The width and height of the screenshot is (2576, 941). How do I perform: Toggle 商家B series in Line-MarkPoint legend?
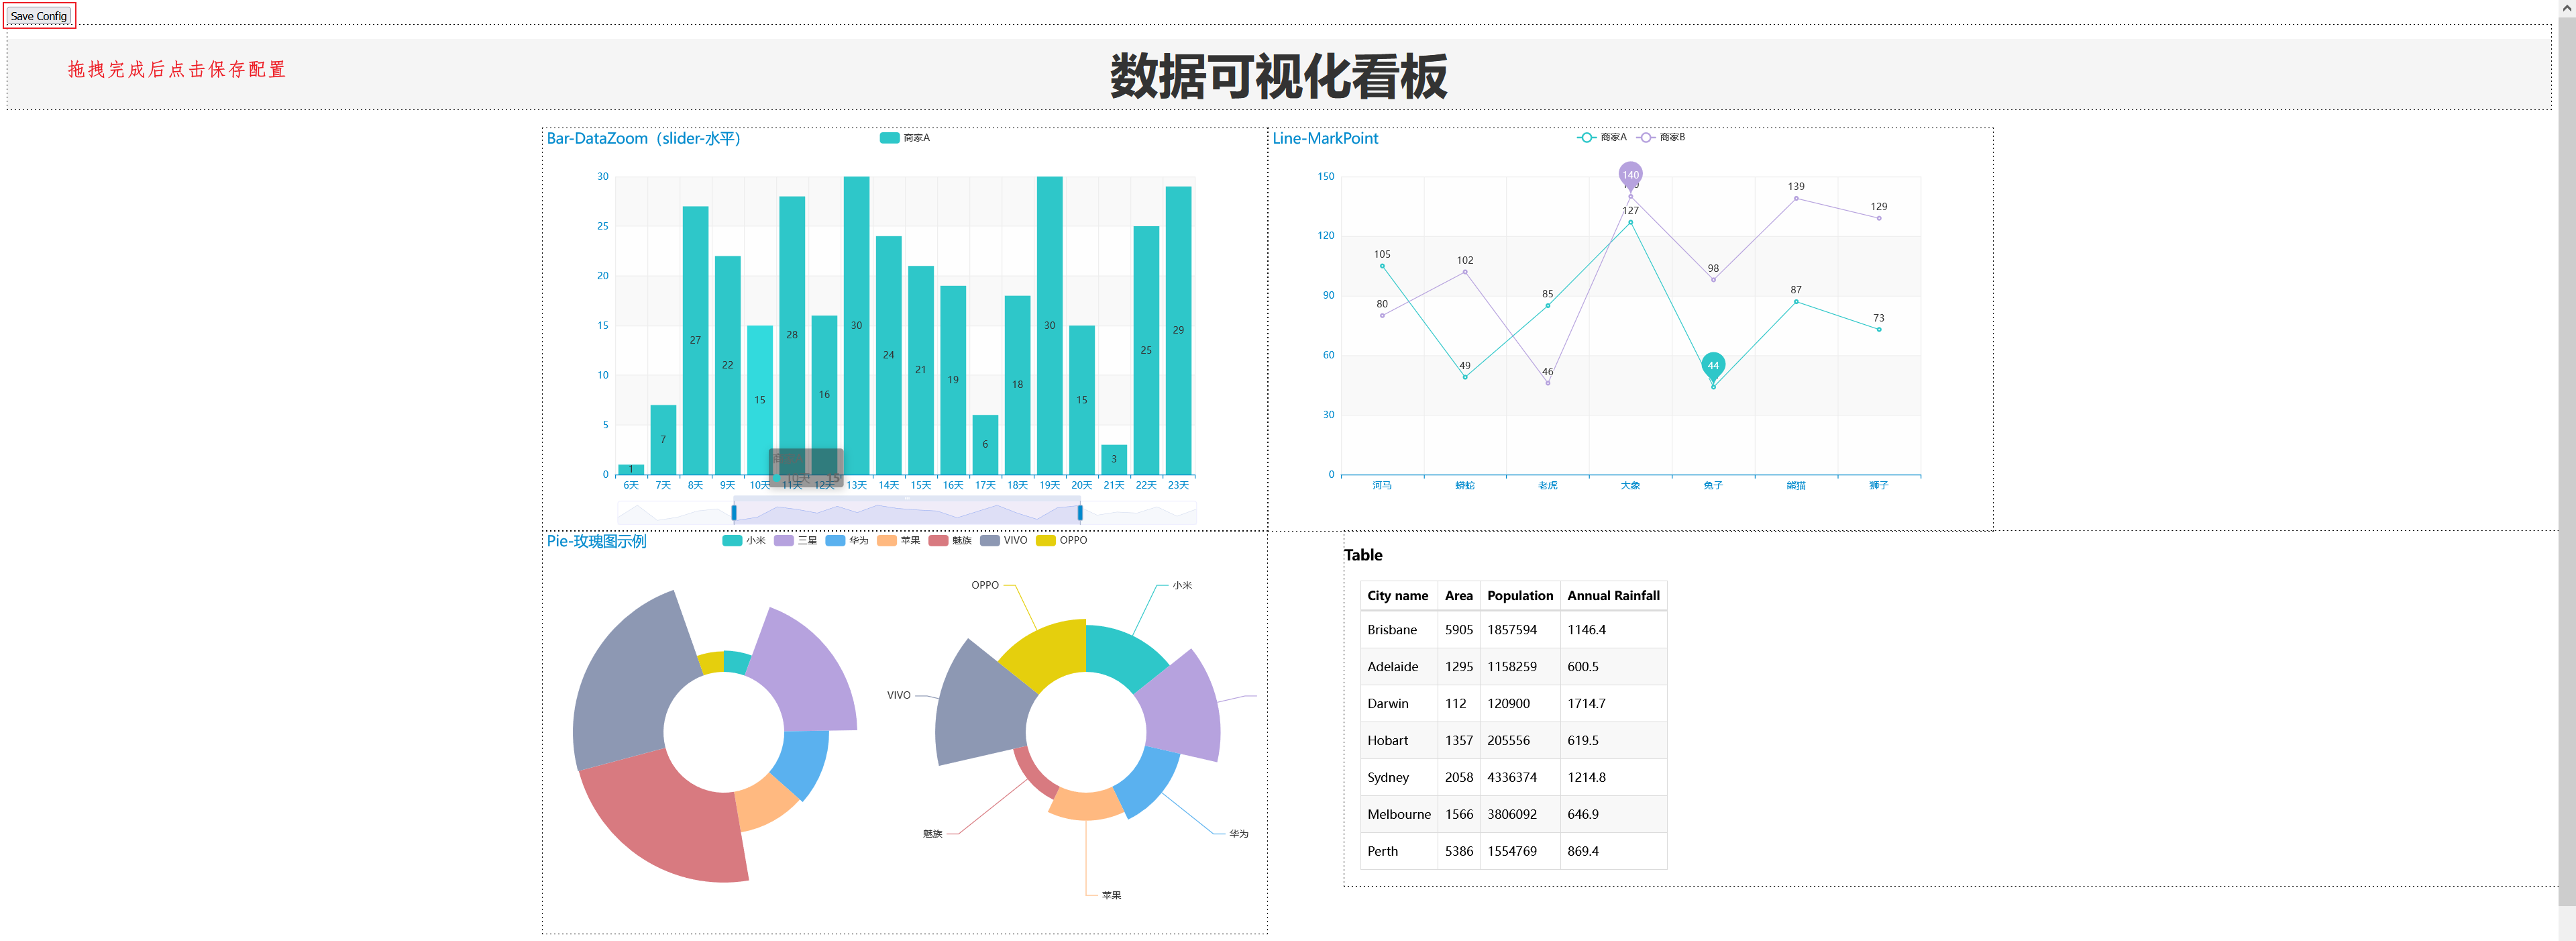(x=1645, y=138)
